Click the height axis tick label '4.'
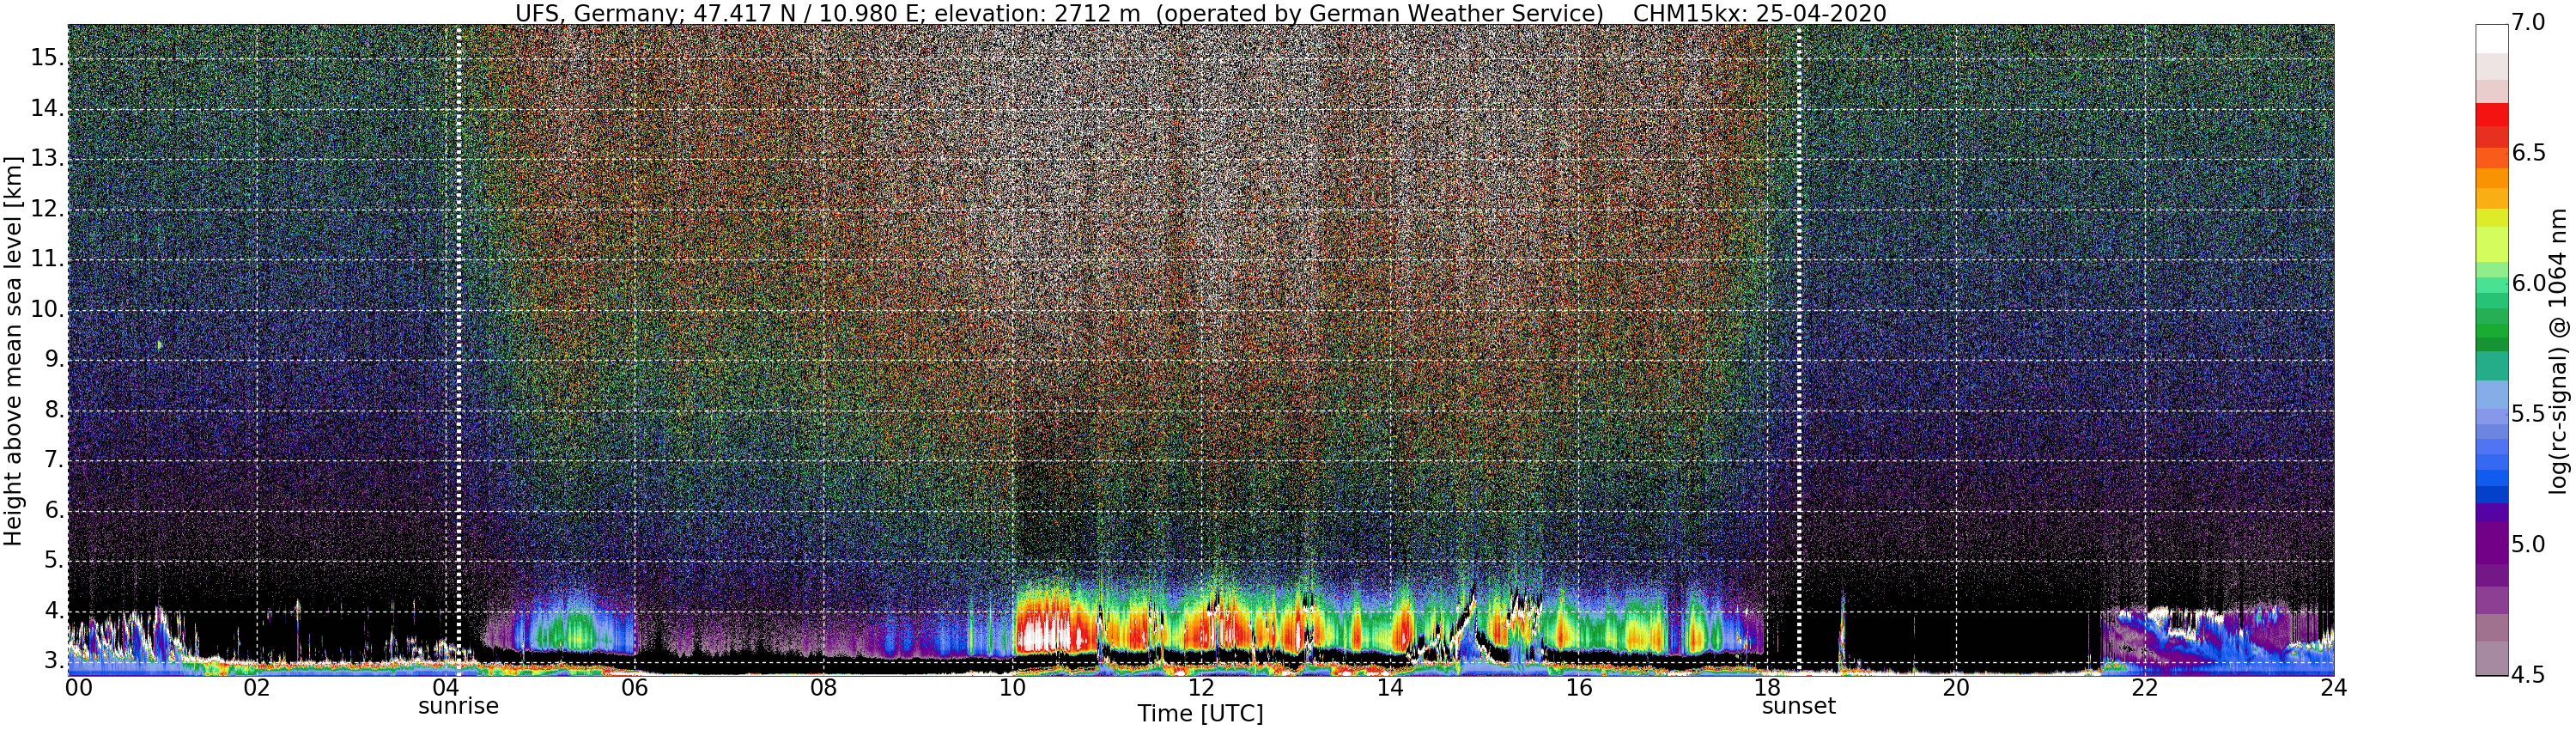Screen dimensions: 2576x730 [55, 611]
